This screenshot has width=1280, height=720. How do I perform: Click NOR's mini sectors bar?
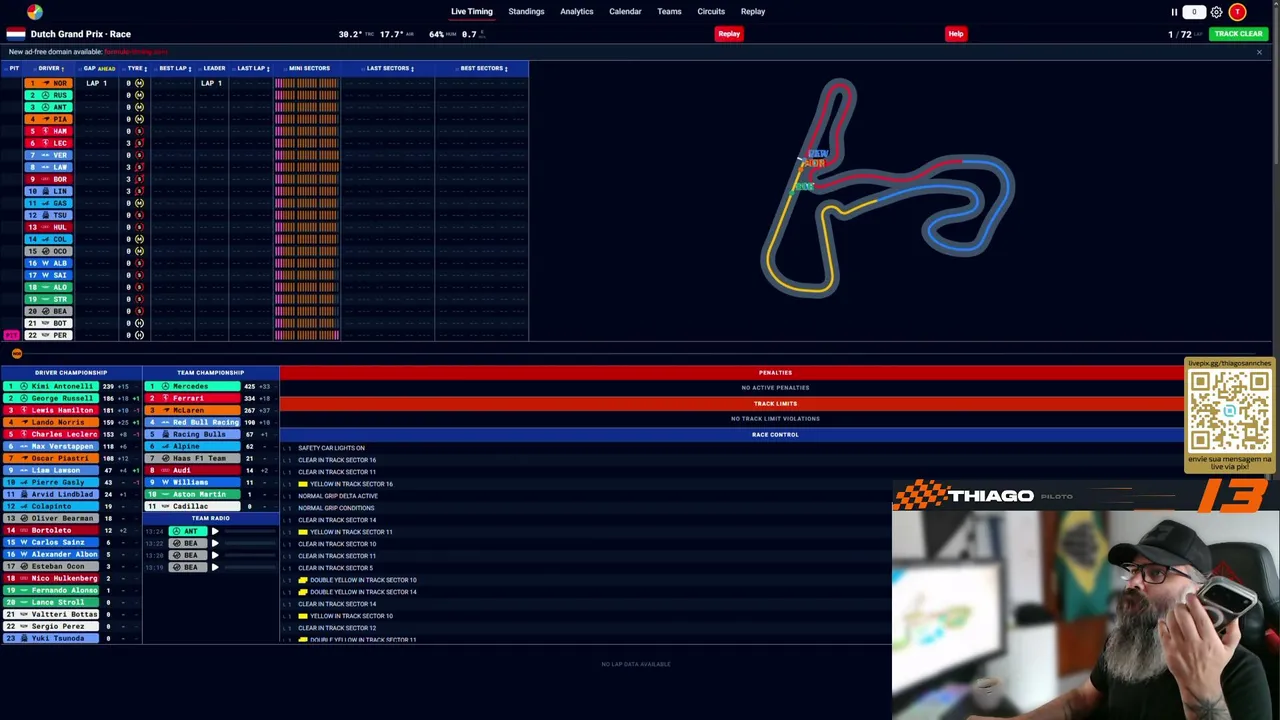307,83
